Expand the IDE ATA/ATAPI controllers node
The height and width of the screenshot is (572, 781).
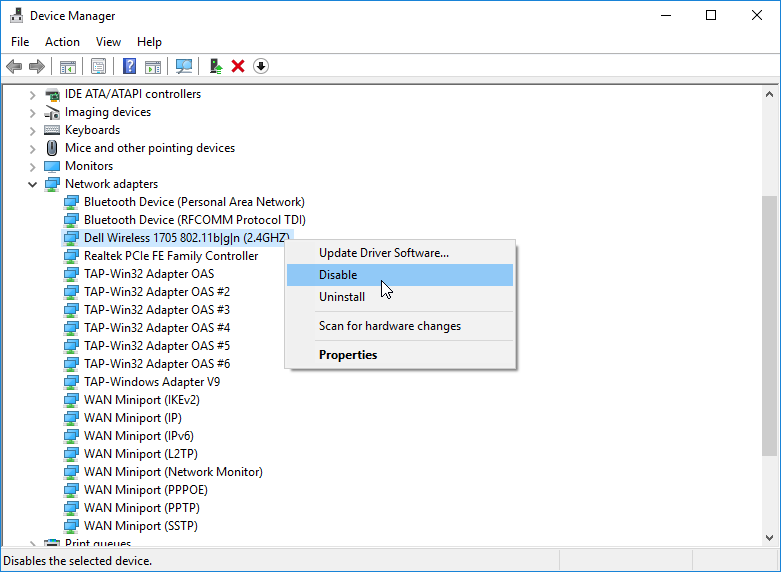pos(32,95)
